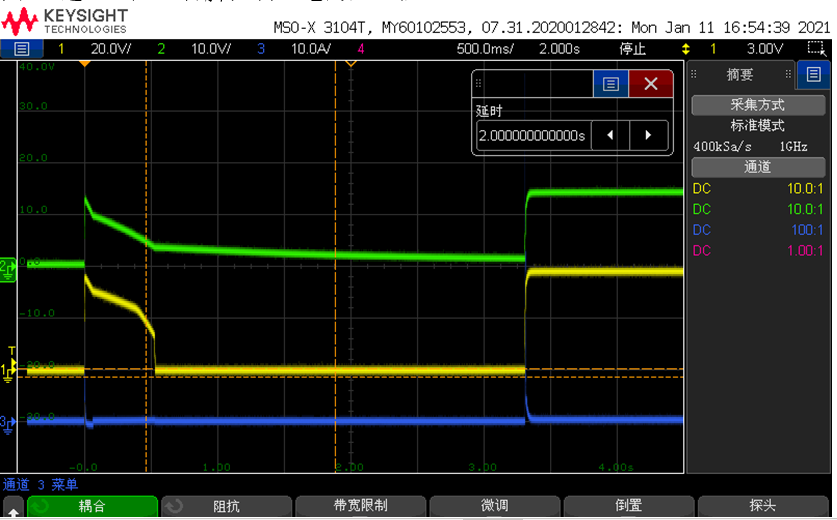Image resolution: width=837 pixels, height=520 pixels.
Task: Decrease delay with the left arrow
Action: click(610, 135)
